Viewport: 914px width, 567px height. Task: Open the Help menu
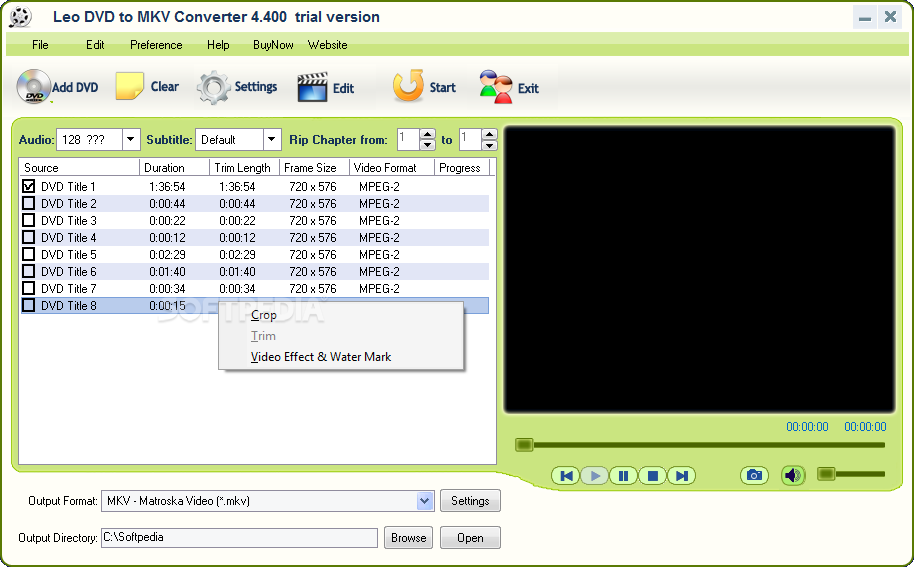tap(218, 45)
